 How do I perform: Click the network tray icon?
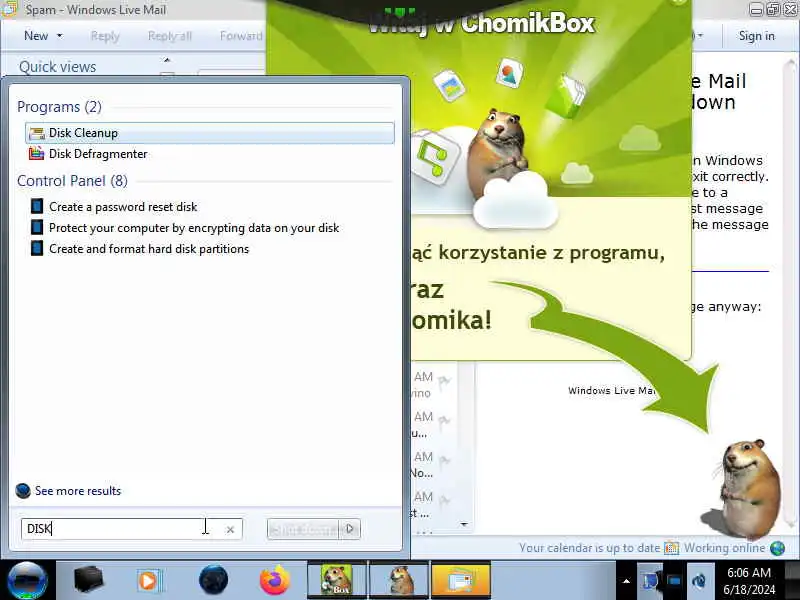pyautogui.click(x=674, y=581)
